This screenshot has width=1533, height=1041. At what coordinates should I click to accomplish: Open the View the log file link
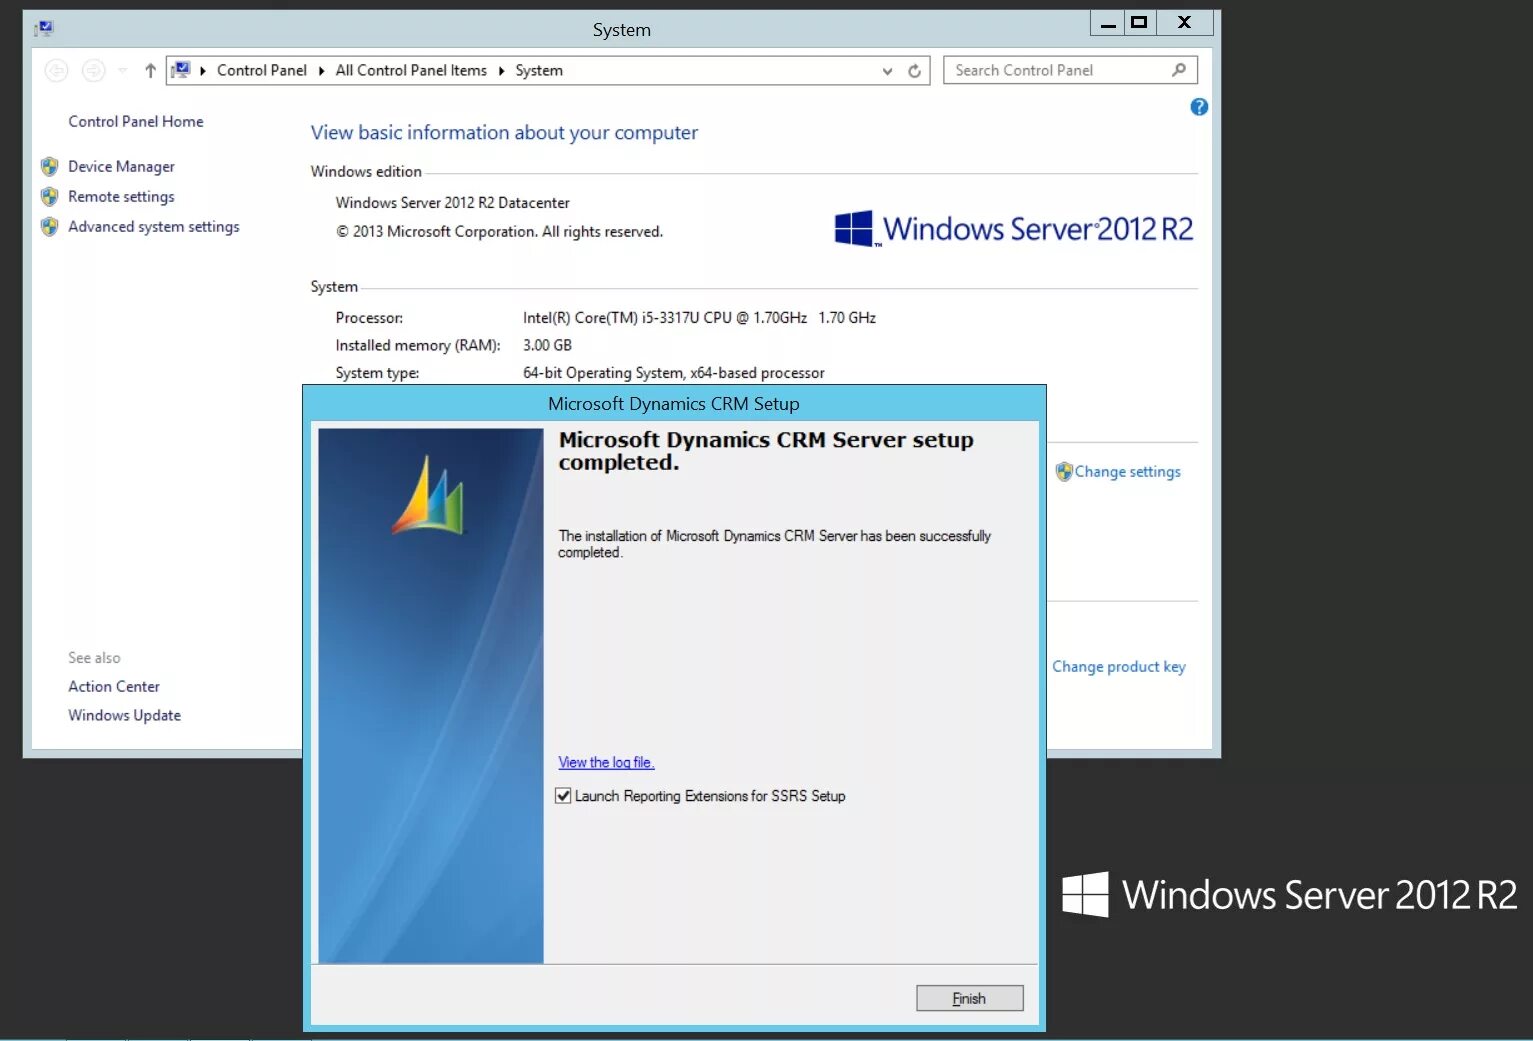[x=606, y=762]
